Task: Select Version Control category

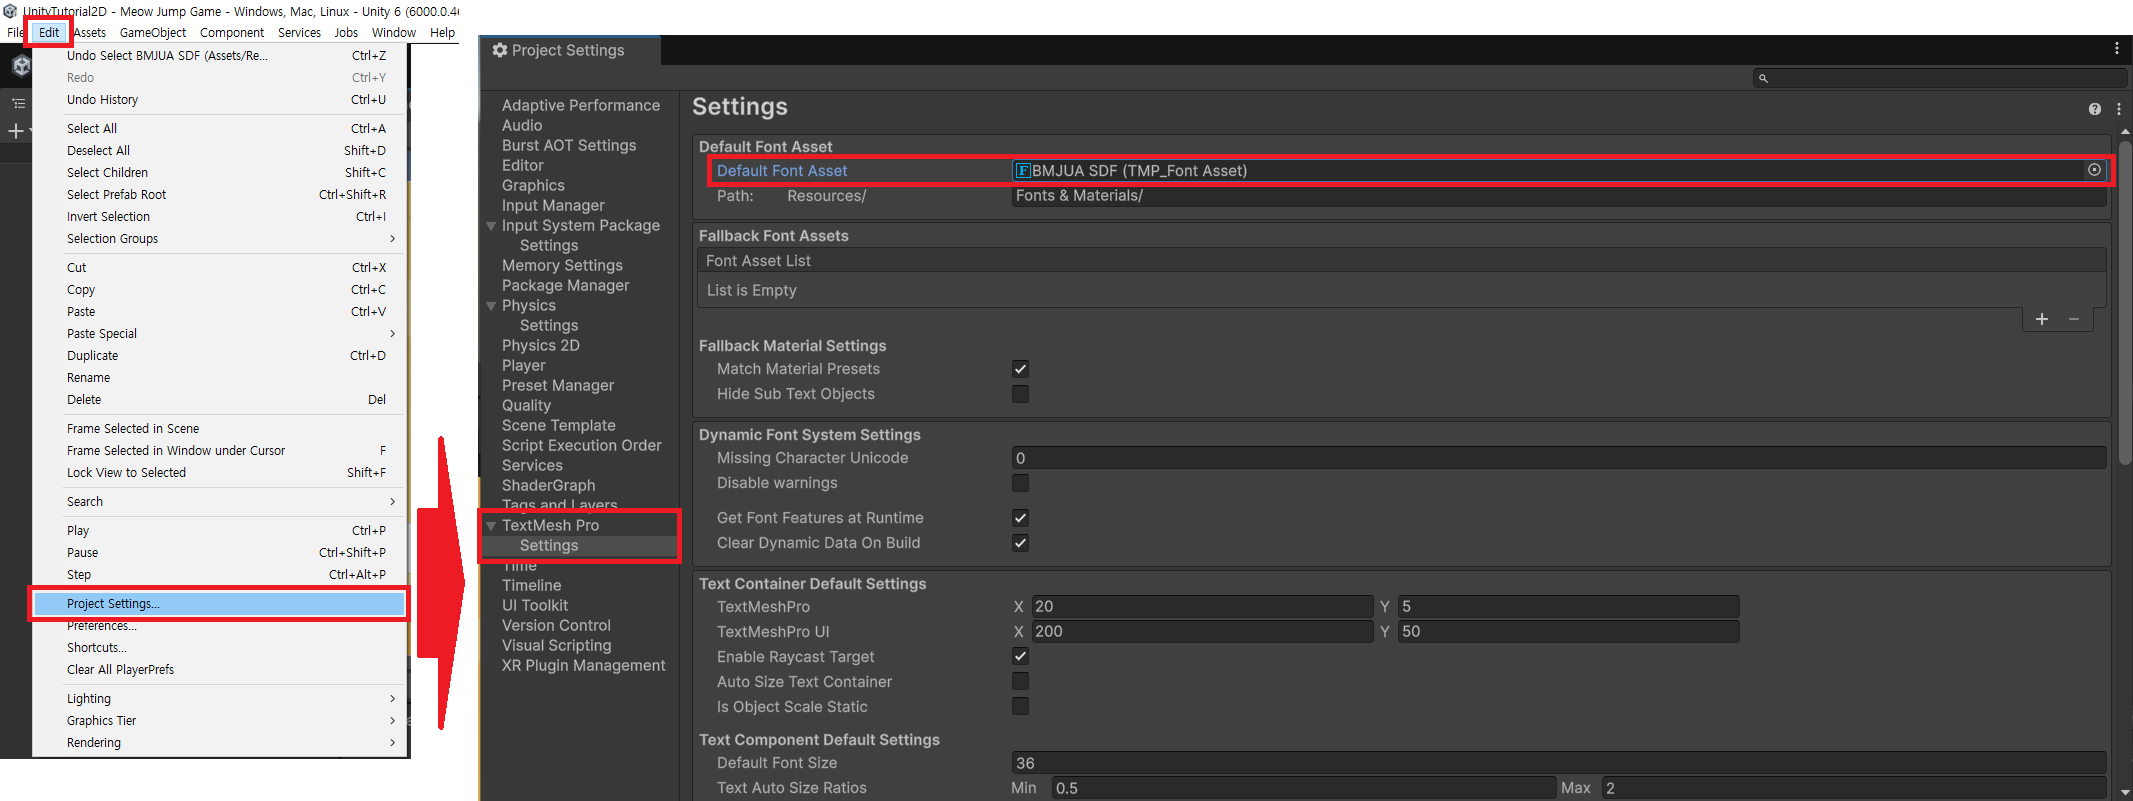Action: click(556, 626)
